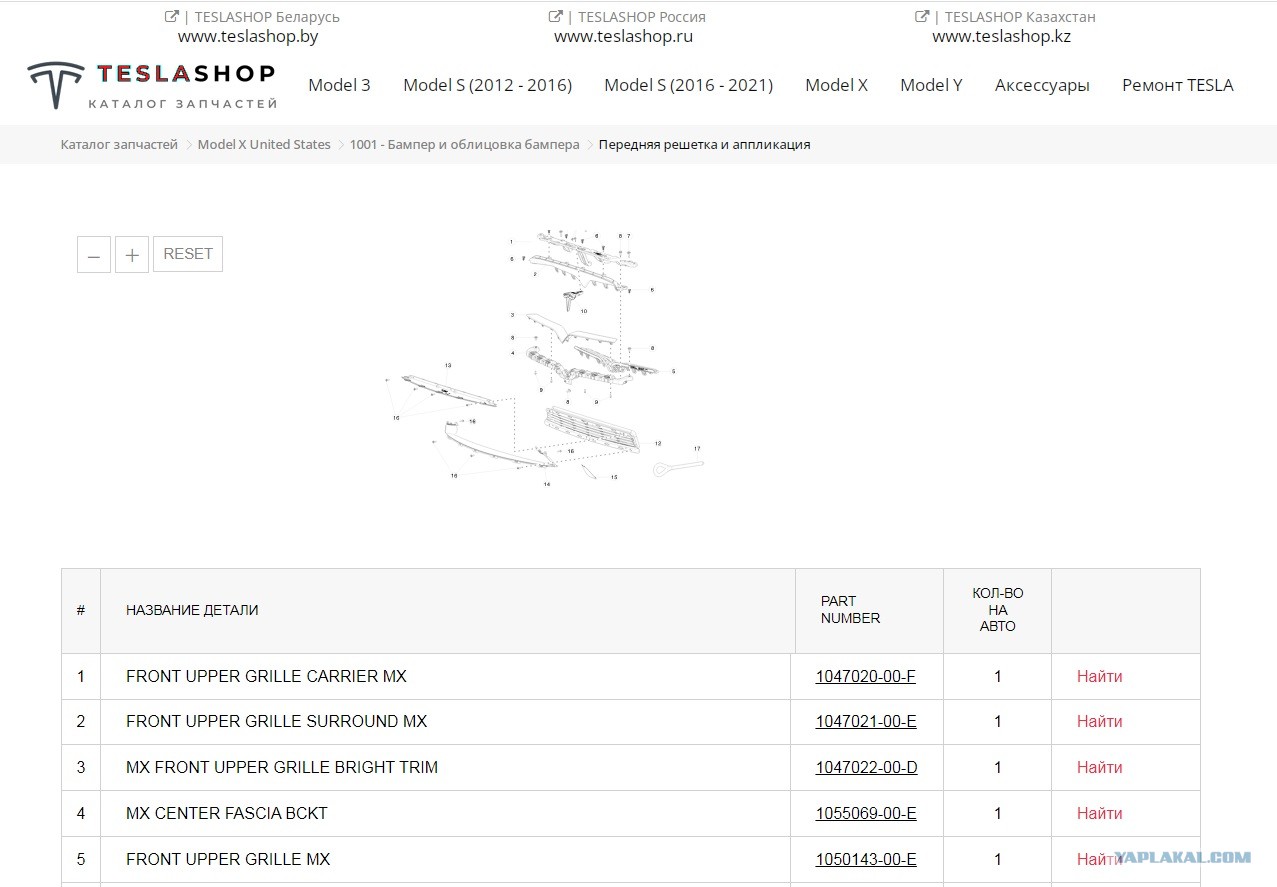Zoom out the diagram with minus button
The width and height of the screenshot is (1277, 887).
94,255
